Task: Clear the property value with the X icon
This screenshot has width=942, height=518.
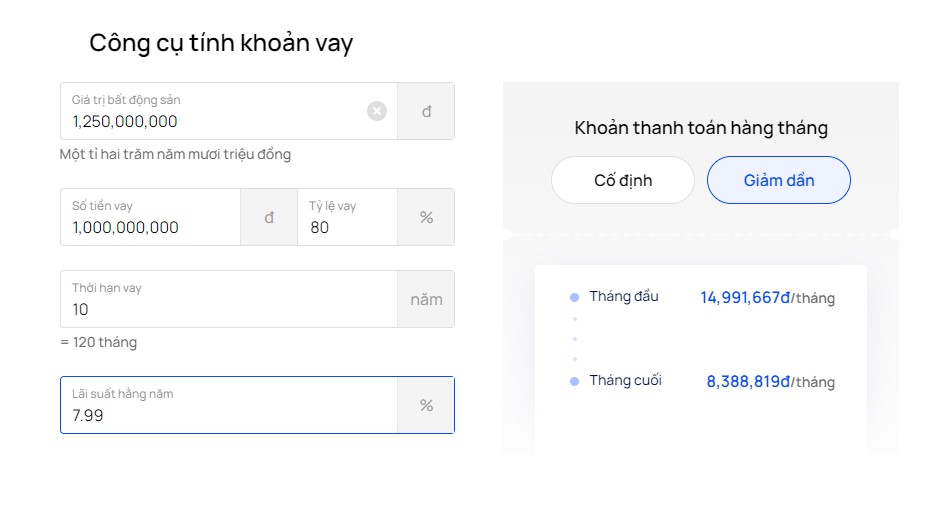Action: [377, 111]
